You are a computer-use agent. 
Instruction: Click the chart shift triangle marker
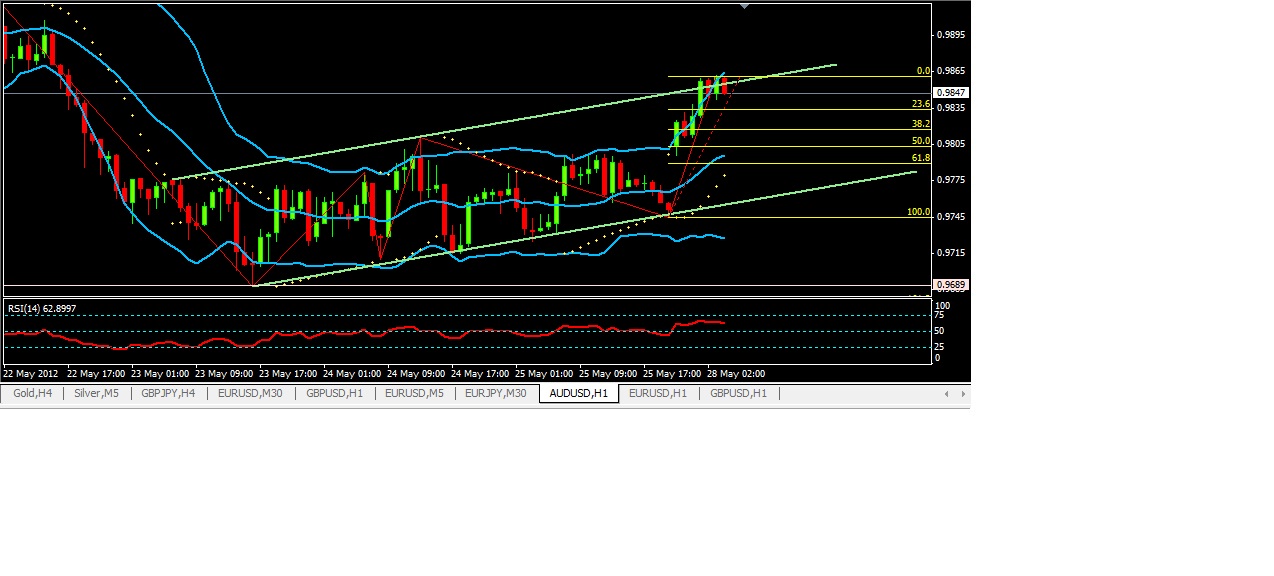pyautogui.click(x=743, y=6)
